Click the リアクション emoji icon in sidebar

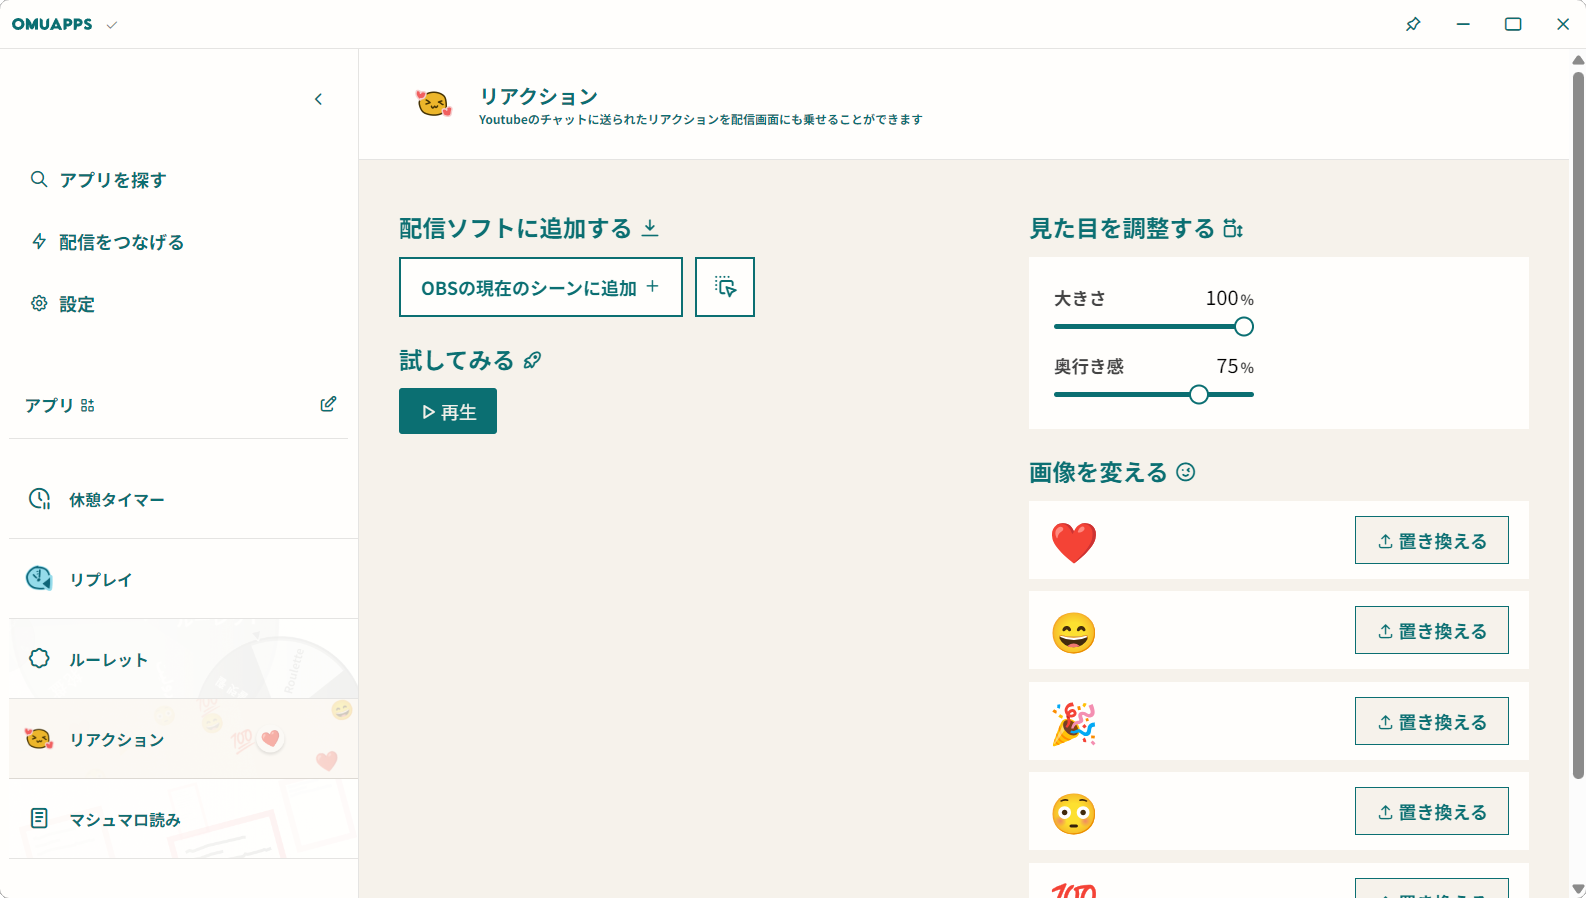(x=39, y=738)
